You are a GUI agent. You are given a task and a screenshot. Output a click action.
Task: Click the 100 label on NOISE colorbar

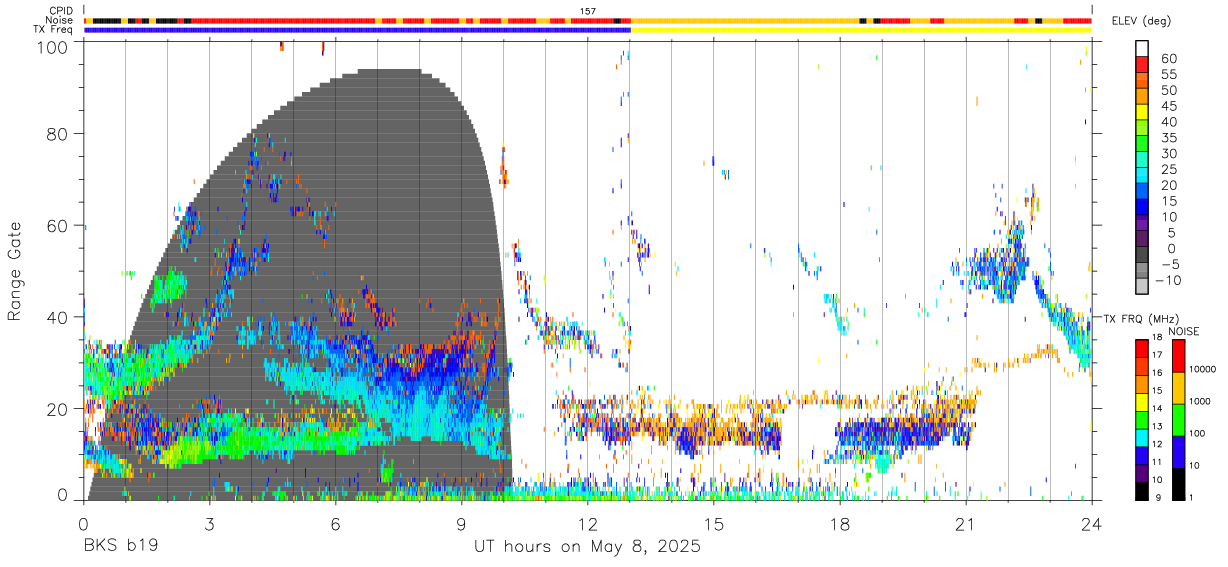tap(1197, 433)
